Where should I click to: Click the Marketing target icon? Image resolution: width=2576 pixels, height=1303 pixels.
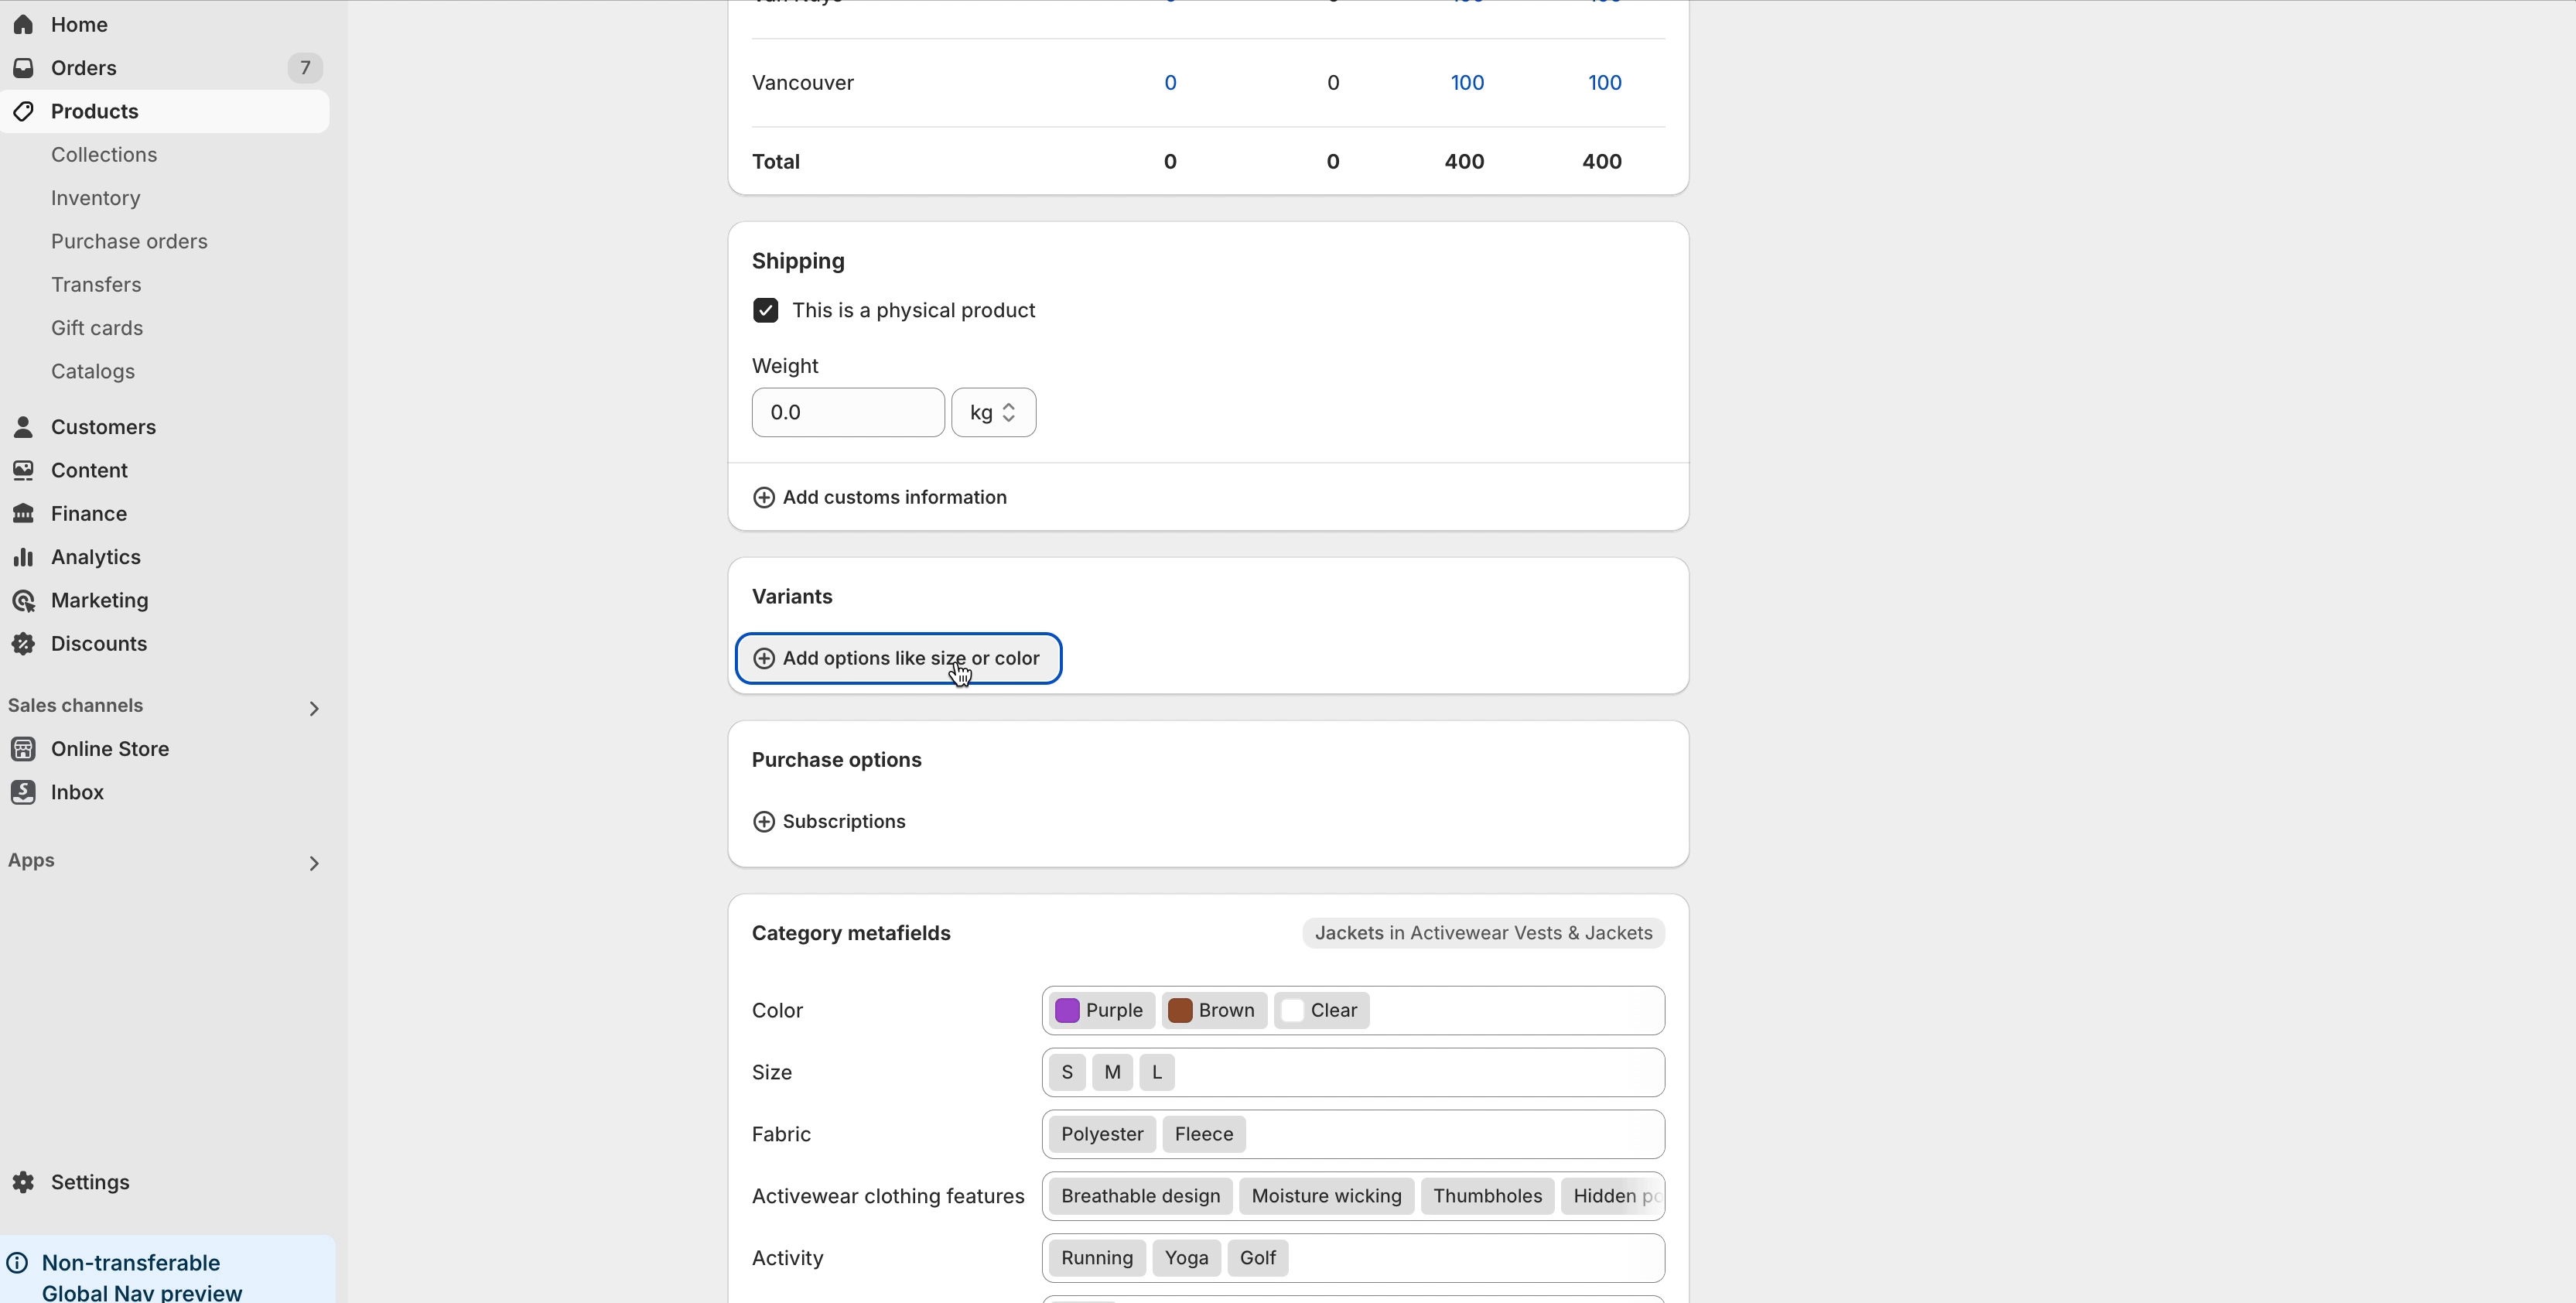(23, 601)
